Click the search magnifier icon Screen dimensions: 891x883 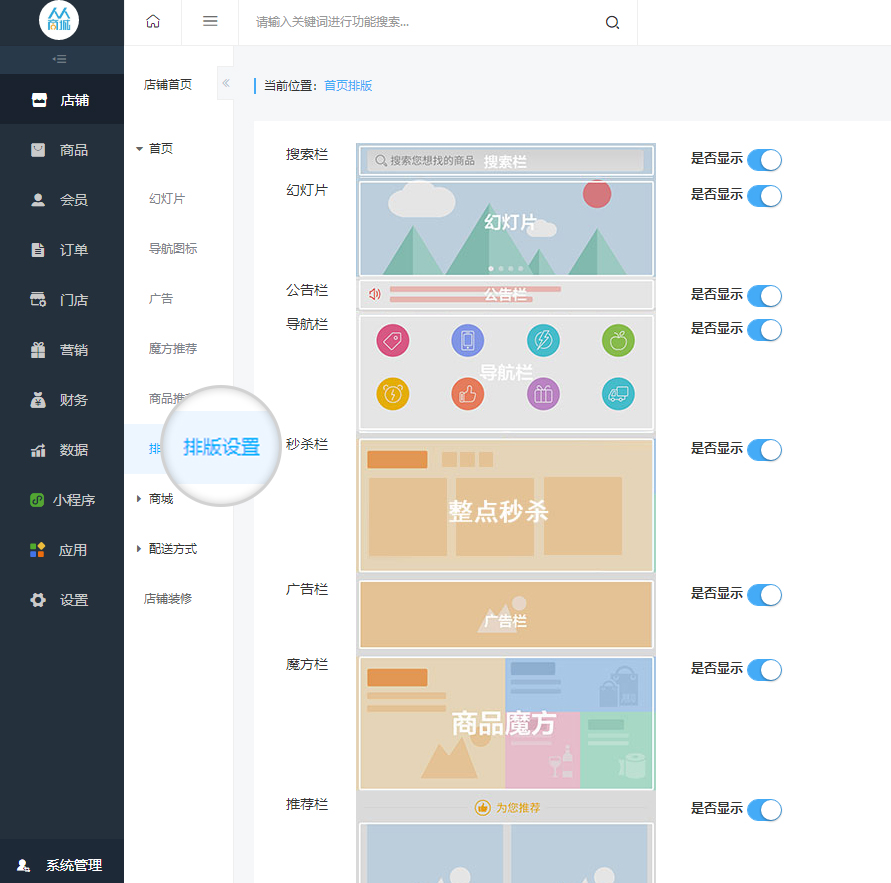613,22
